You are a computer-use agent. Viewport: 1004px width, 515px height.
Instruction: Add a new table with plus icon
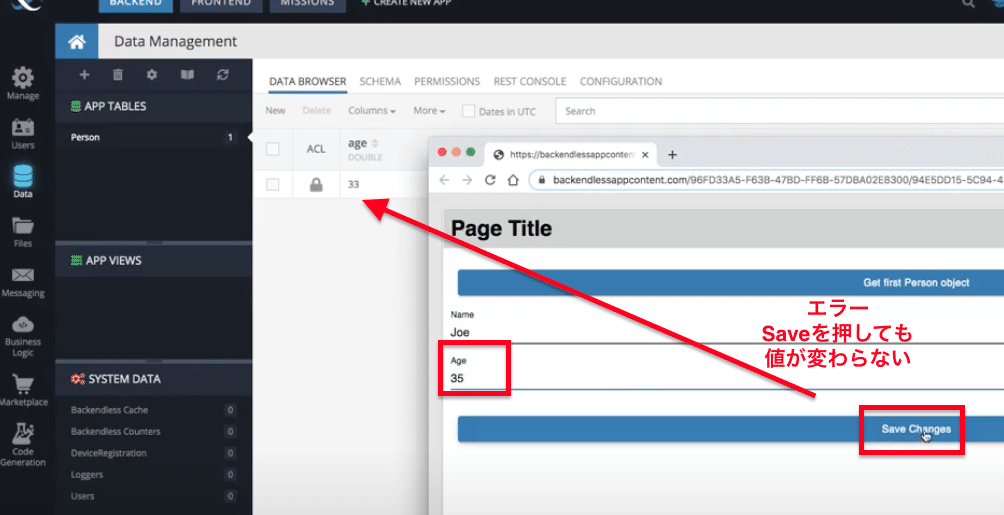[x=84, y=75]
